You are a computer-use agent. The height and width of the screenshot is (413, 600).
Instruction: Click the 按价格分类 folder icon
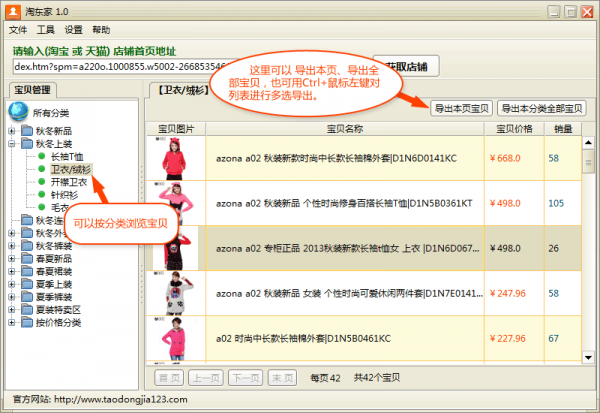(x=27, y=322)
